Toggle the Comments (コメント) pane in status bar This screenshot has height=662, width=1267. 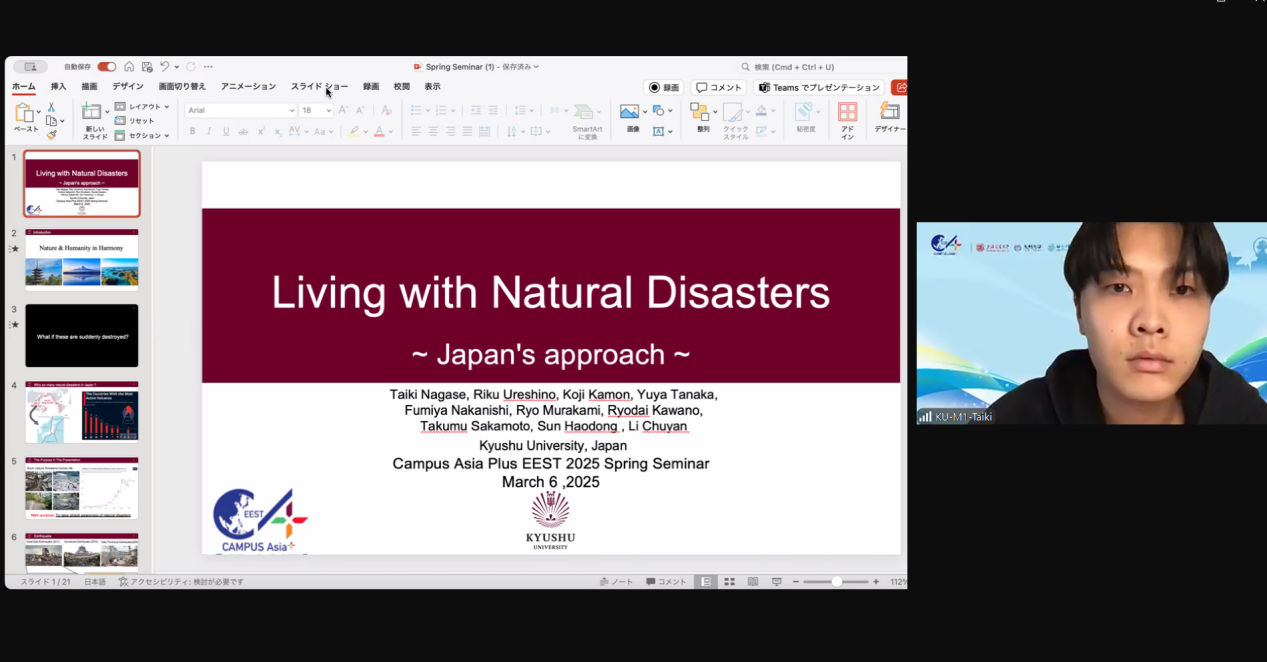tap(666, 582)
